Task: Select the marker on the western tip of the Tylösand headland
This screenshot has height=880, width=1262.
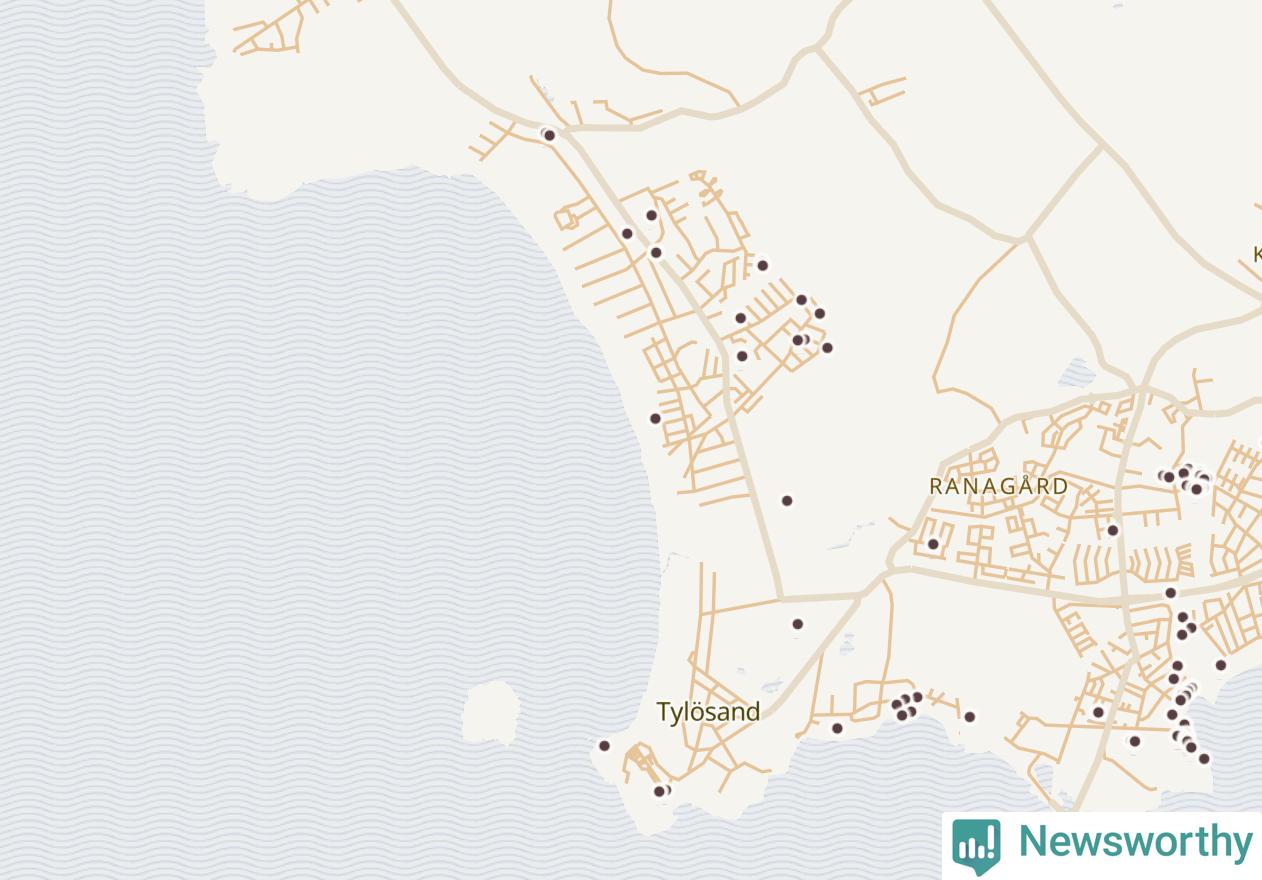Action: (x=604, y=746)
